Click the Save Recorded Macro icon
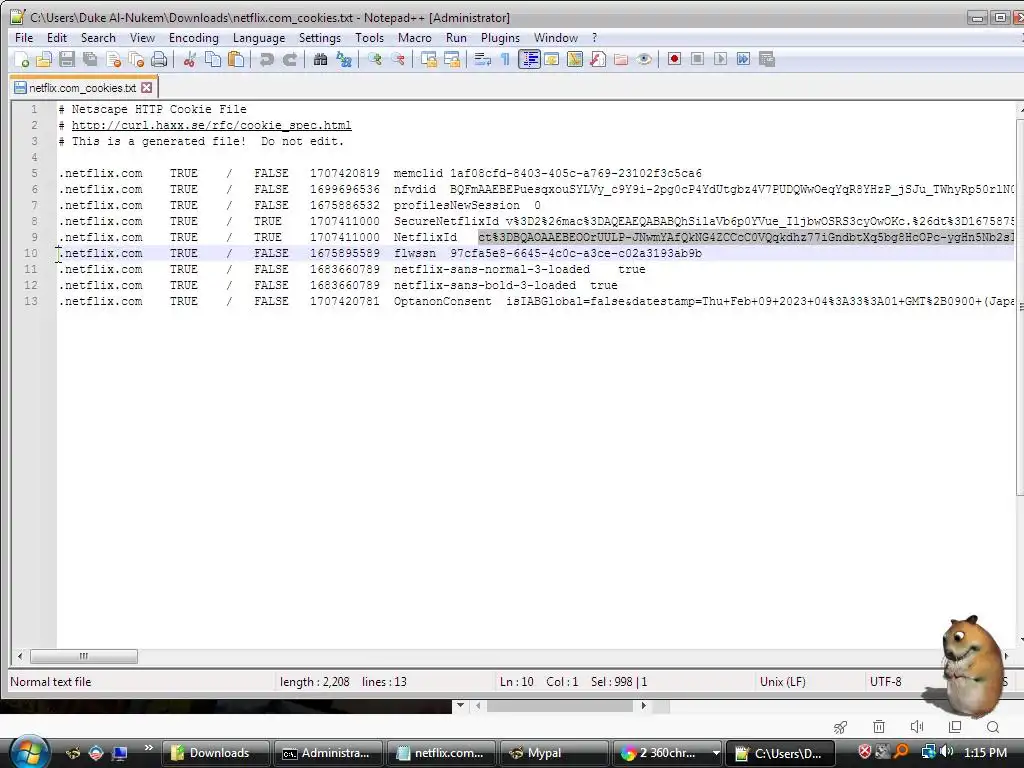 (x=767, y=59)
